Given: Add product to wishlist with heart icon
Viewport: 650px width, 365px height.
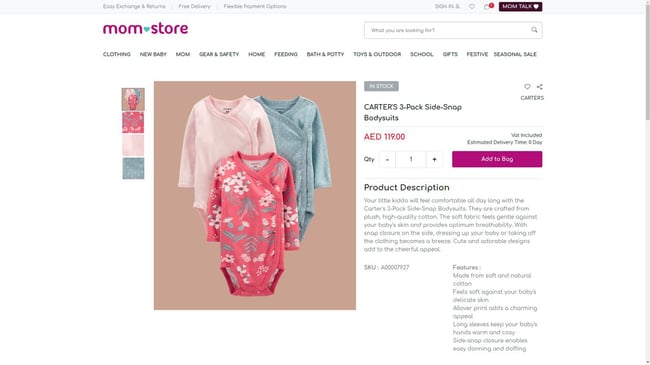Looking at the screenshot, I should tap(527, 87).
